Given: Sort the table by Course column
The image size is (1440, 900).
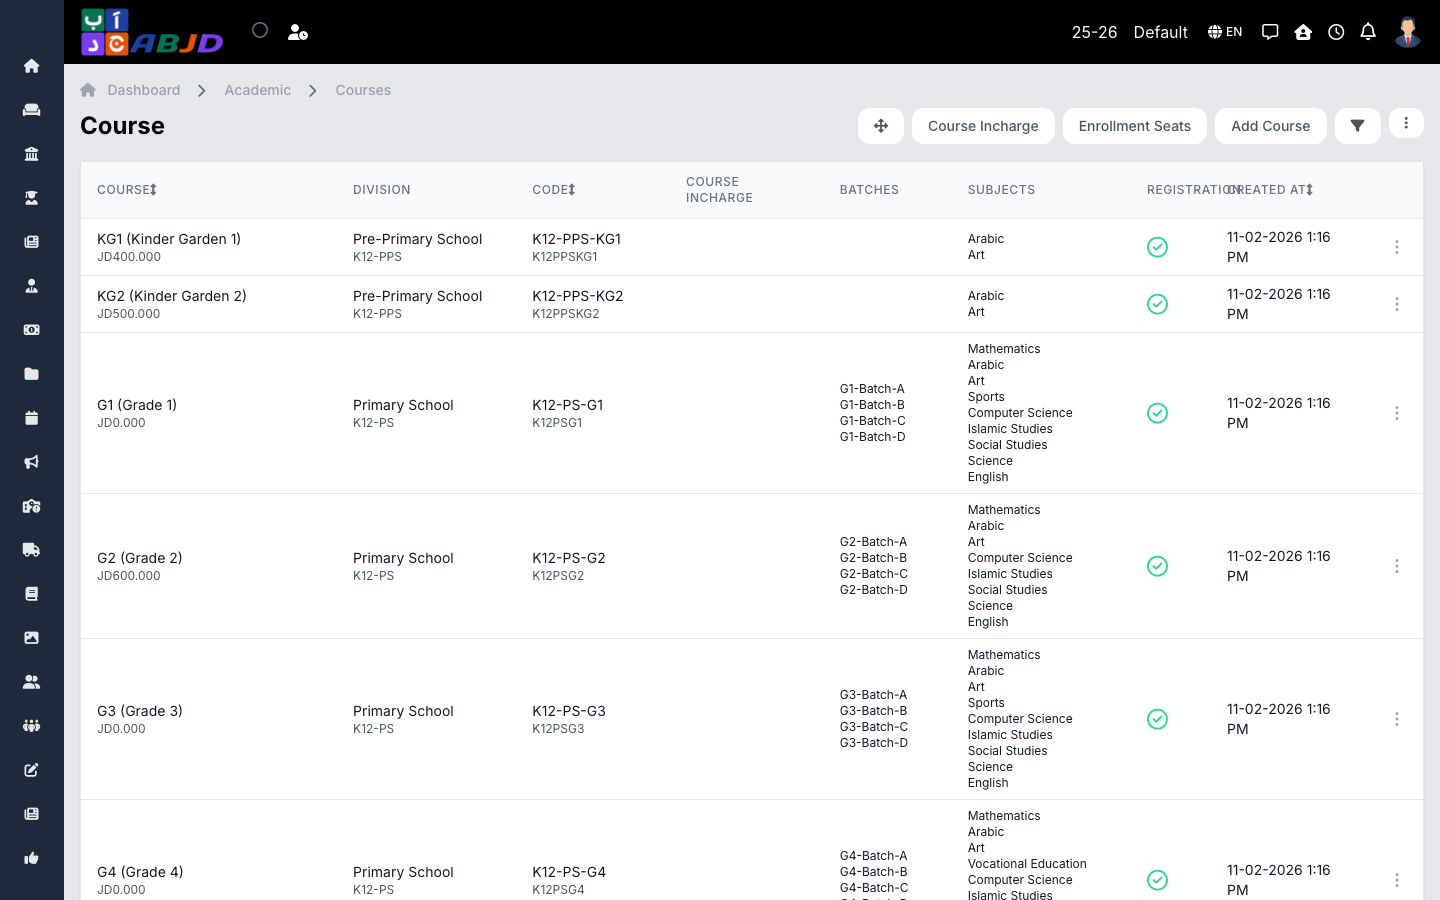Looking at the screenshot, I should (127, 190).
